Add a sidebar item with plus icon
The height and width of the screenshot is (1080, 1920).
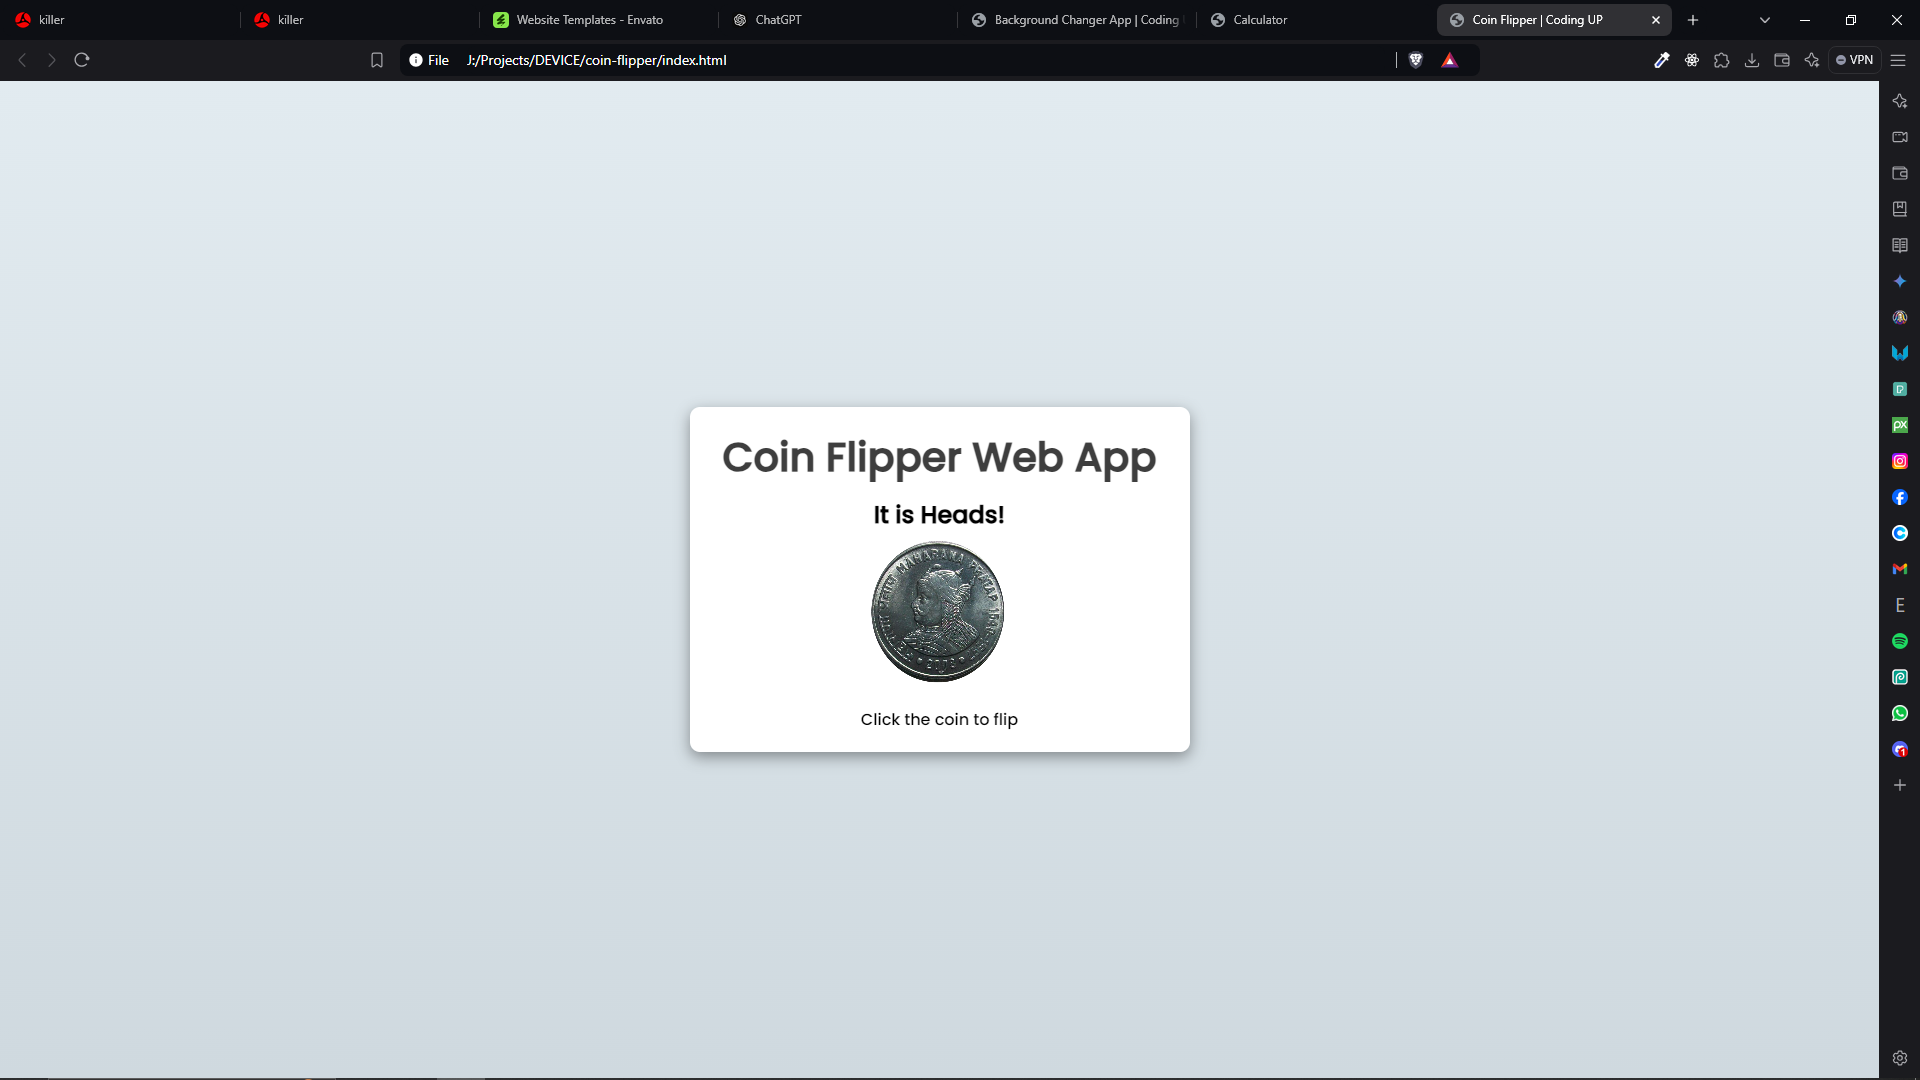tap(1900, 785)
